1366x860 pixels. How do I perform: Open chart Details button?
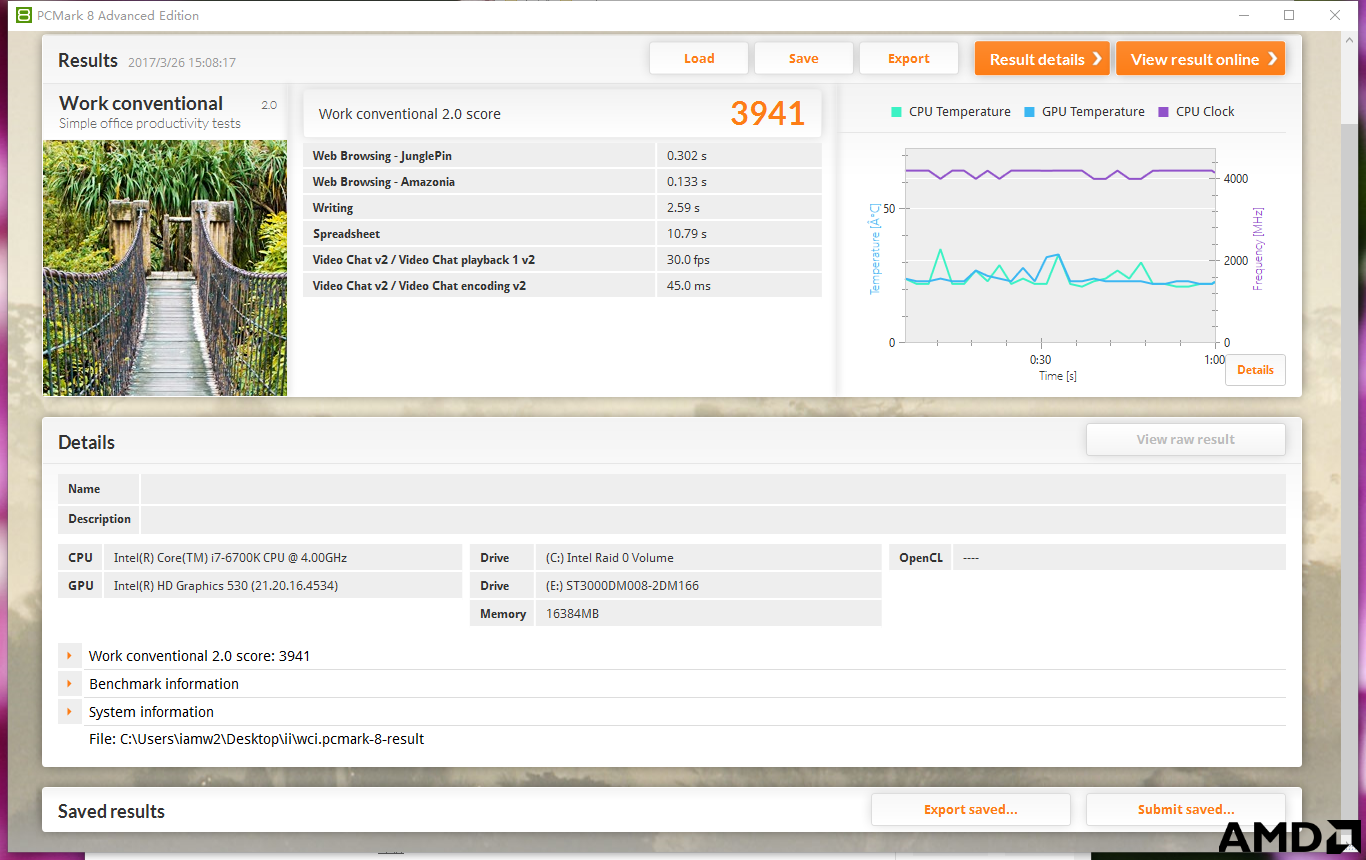(1255, 370)
